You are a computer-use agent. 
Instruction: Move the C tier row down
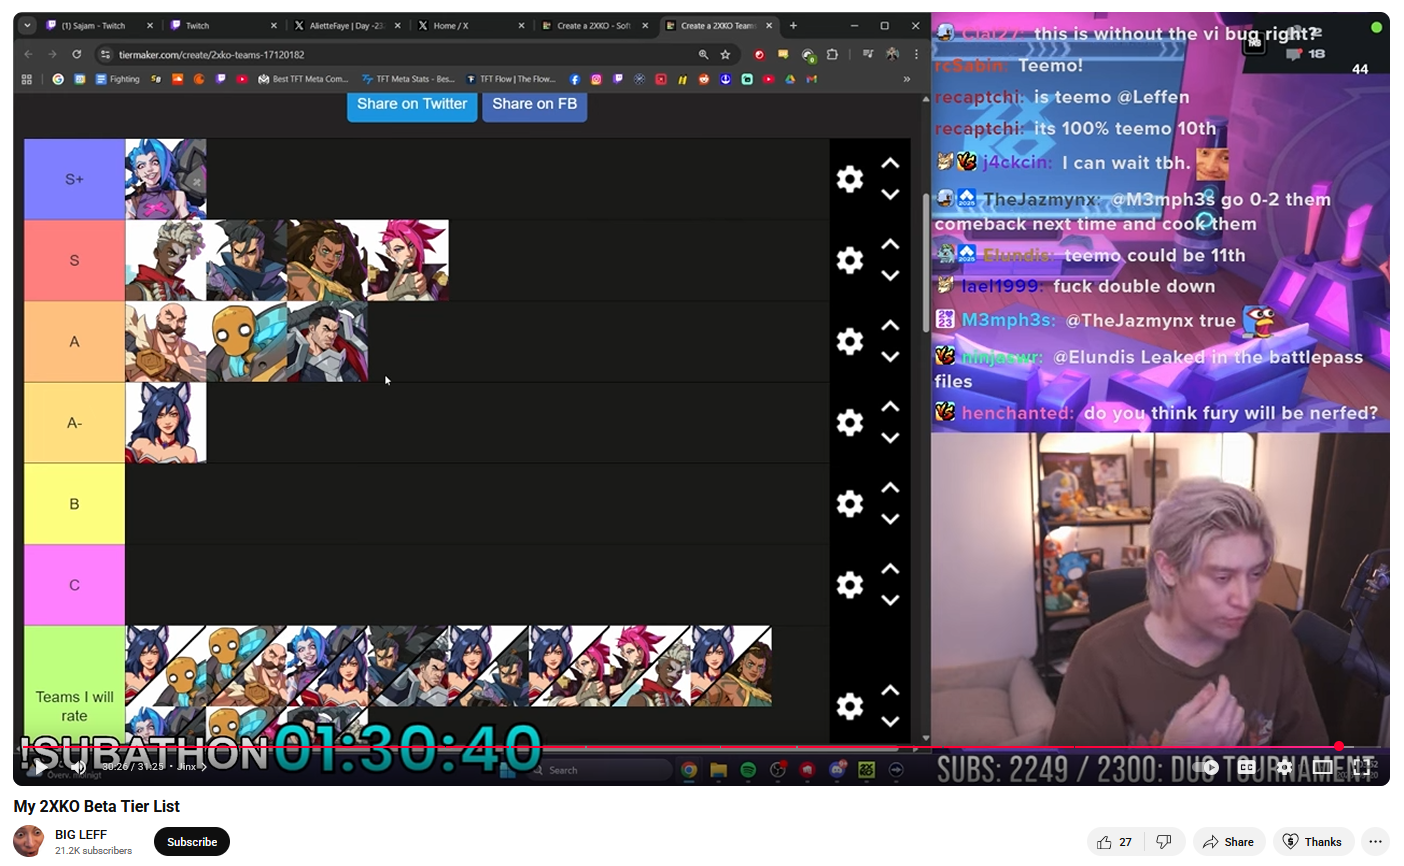[x=890, y=600]
